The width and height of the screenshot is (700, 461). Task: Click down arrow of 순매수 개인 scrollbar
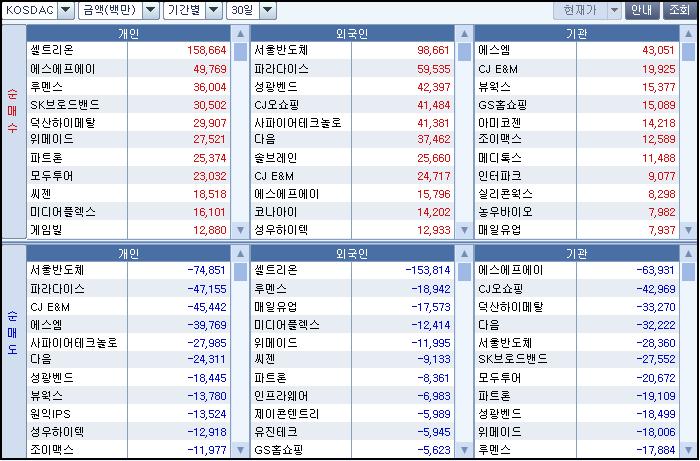click(x=241, y=230)
